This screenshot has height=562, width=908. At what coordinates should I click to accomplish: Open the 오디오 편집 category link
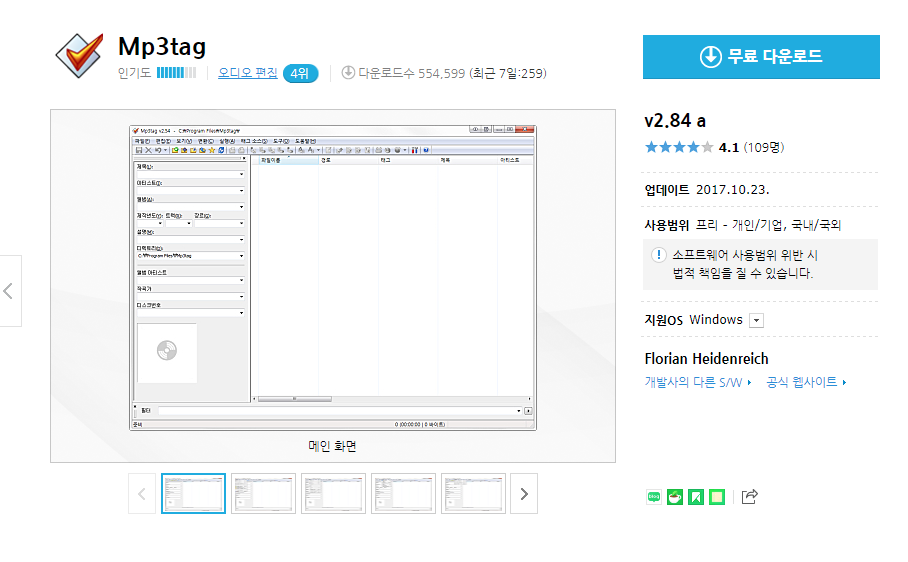pyautogui.click(x=247, y=73)
